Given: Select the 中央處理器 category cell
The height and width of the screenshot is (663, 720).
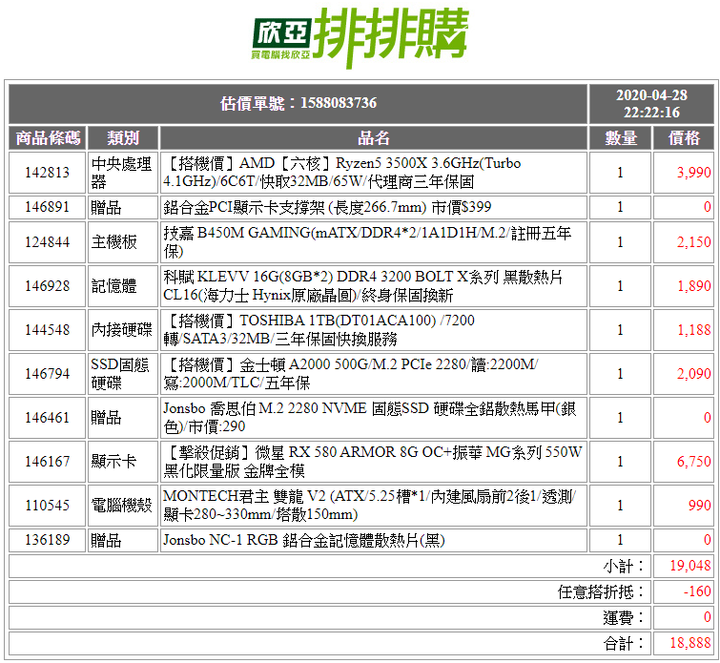Looking at the screenshot, I should [123, 173].
